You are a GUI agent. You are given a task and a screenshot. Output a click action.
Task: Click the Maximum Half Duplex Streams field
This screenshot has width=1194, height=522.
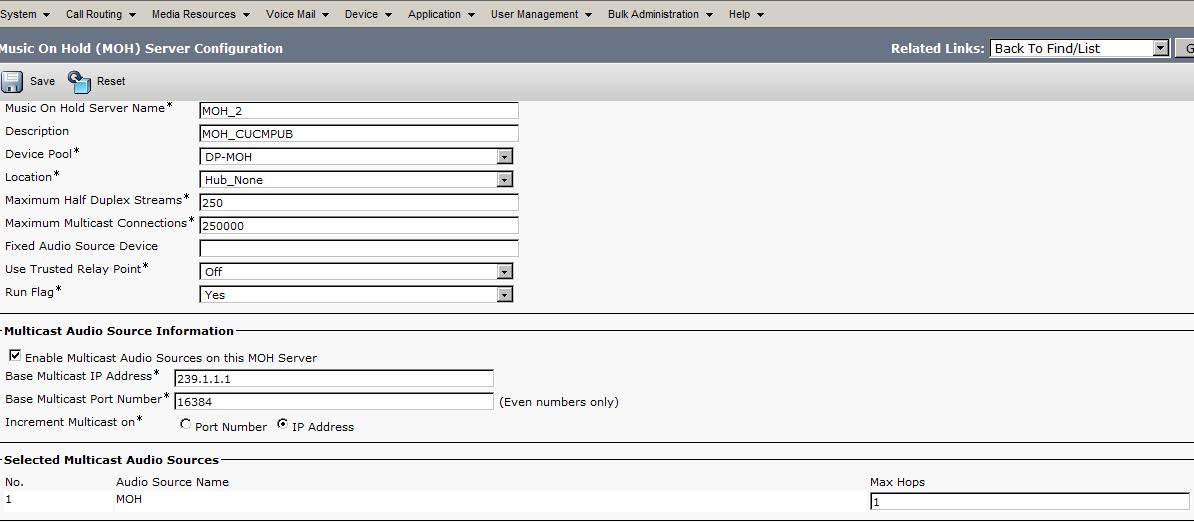point(359,202)
